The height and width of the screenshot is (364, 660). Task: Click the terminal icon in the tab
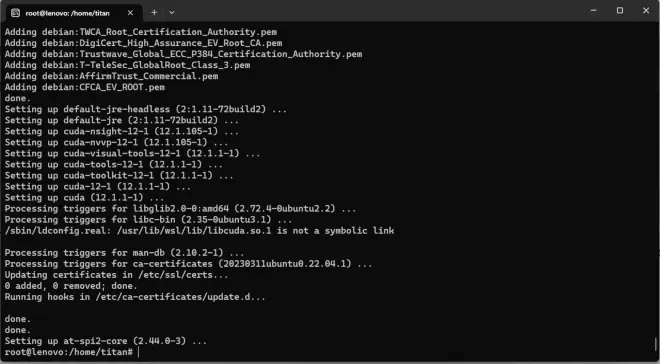click(x=15, y=13)
